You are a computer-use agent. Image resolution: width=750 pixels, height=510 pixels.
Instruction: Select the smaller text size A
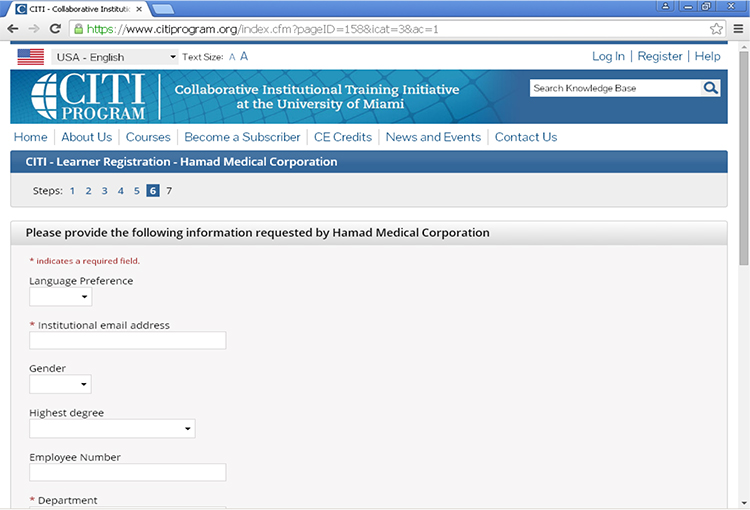232,57
